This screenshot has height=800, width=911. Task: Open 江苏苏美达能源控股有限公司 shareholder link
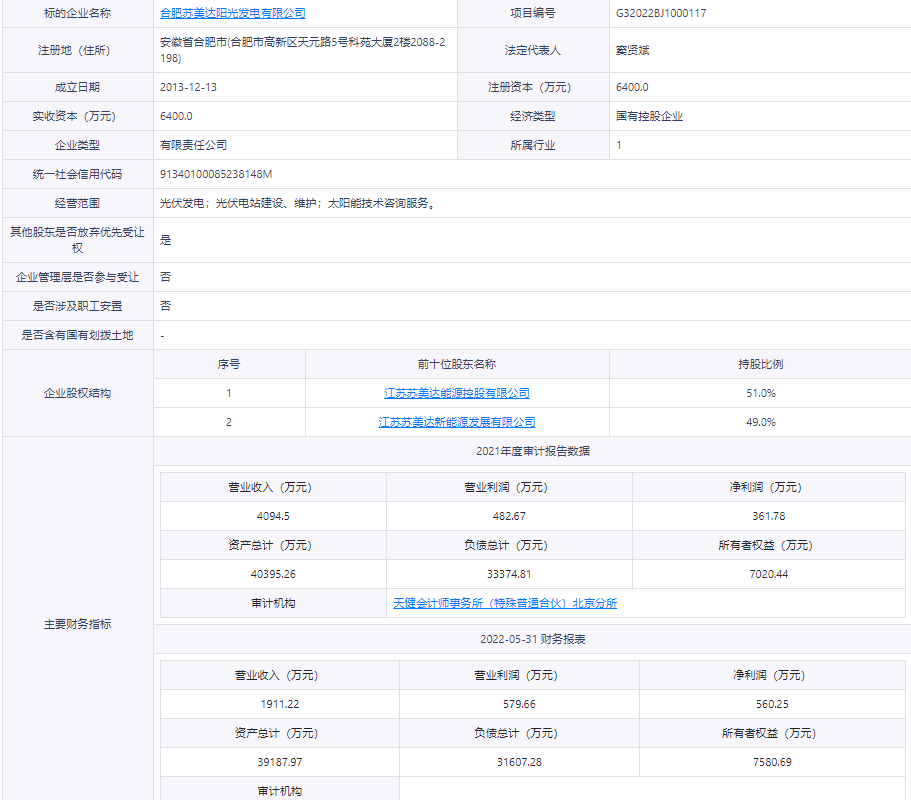coord(457,393)
